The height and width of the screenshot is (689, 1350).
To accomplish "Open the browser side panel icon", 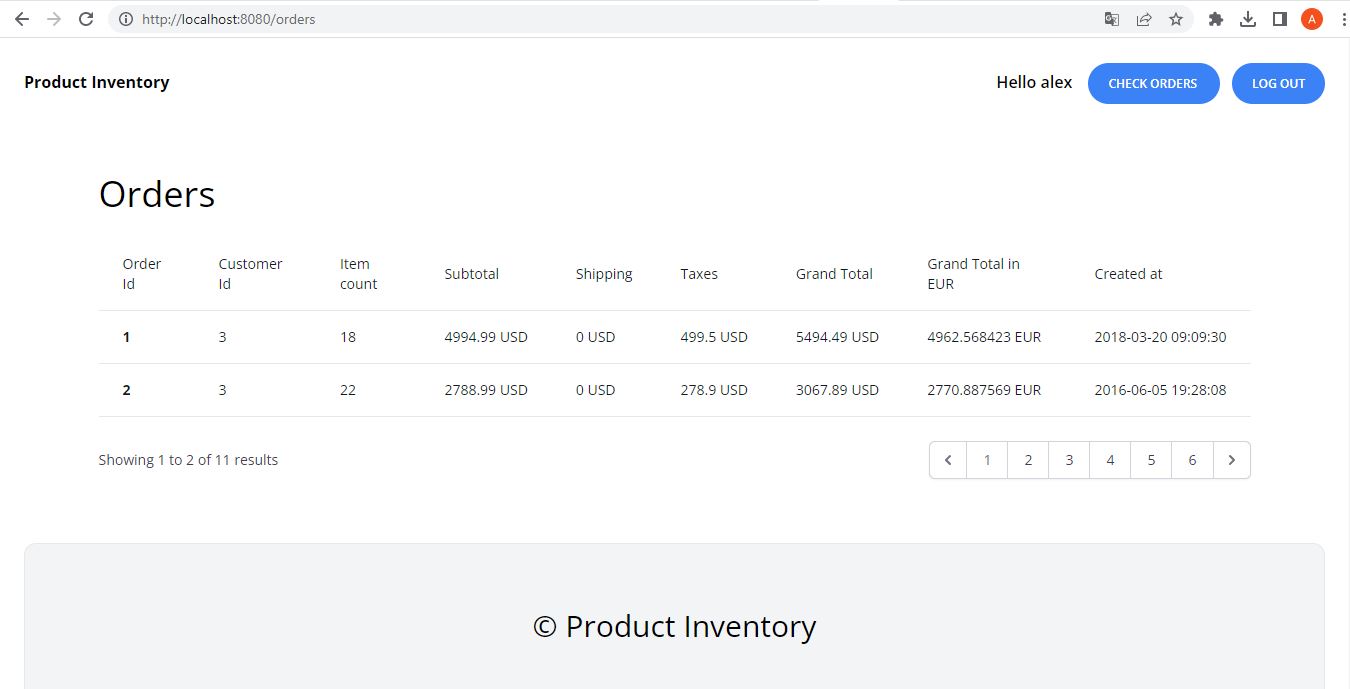I will [x=1279, y=18].
